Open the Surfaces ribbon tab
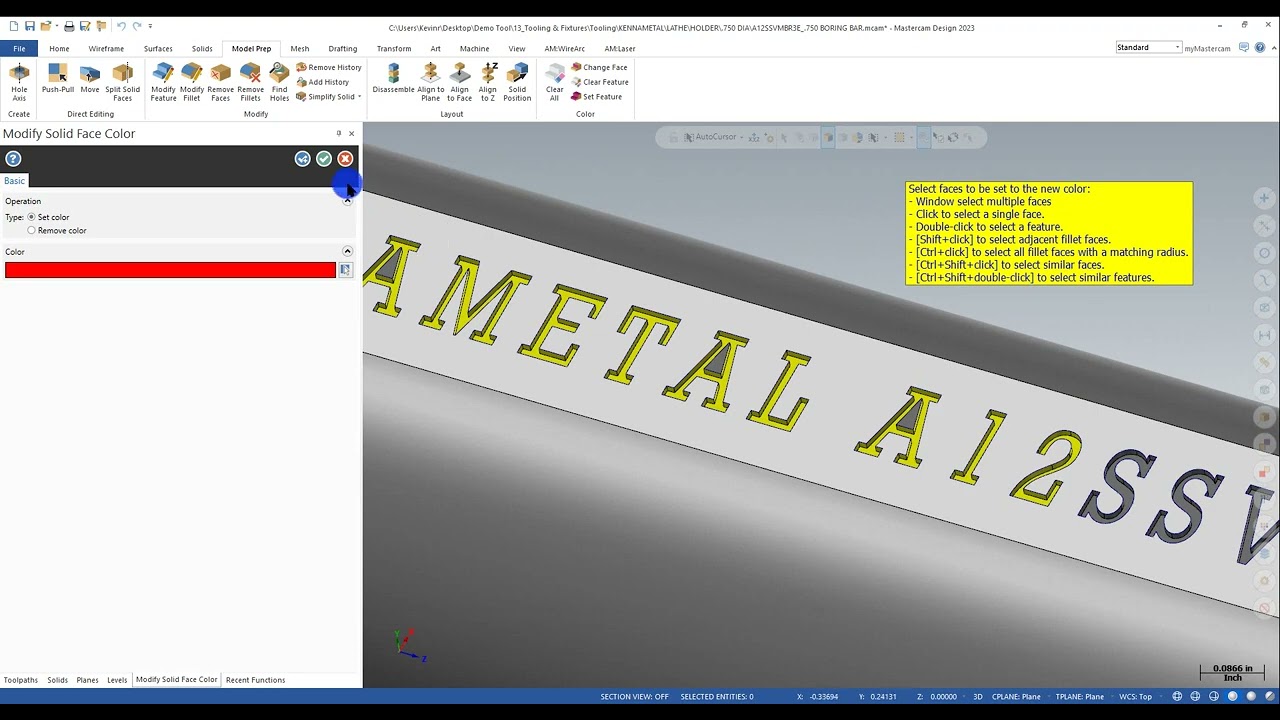1280x720 pixels. [x=158, y=48]
